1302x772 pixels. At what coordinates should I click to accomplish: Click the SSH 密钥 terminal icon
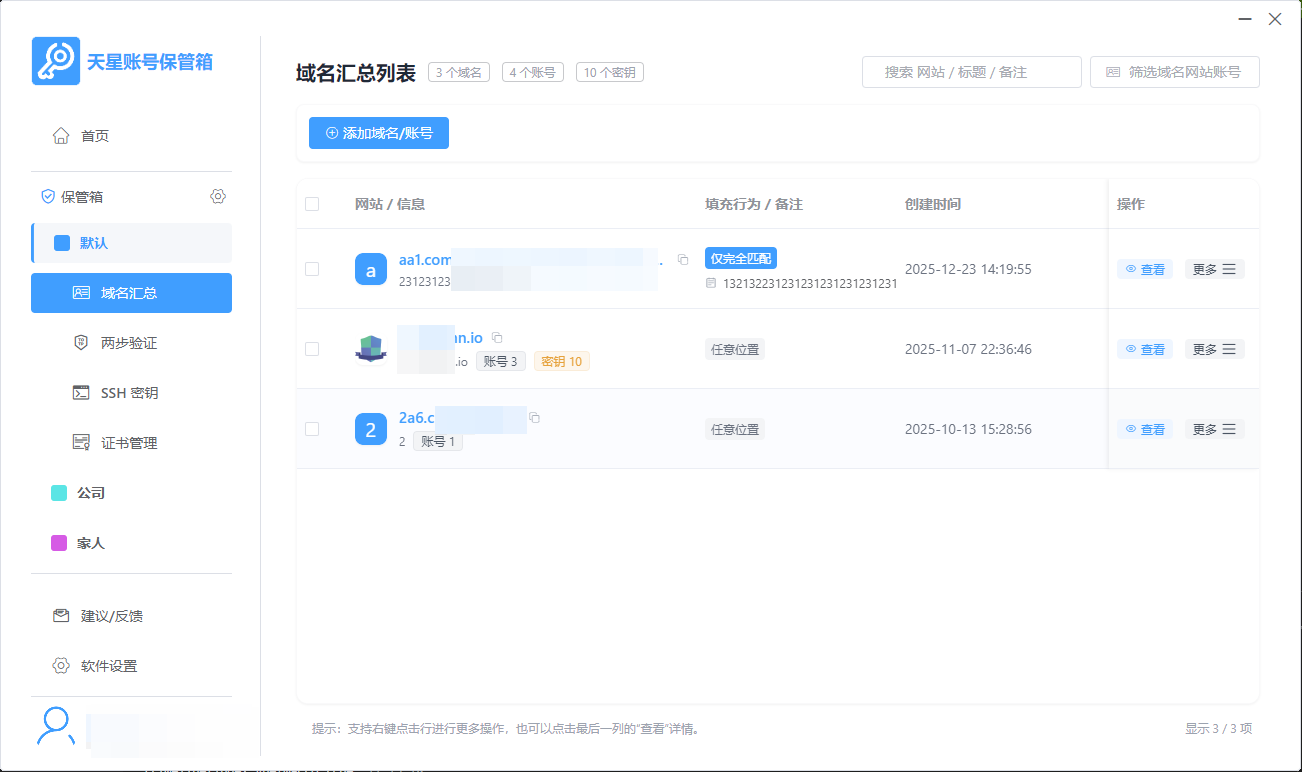coord(82,392)
